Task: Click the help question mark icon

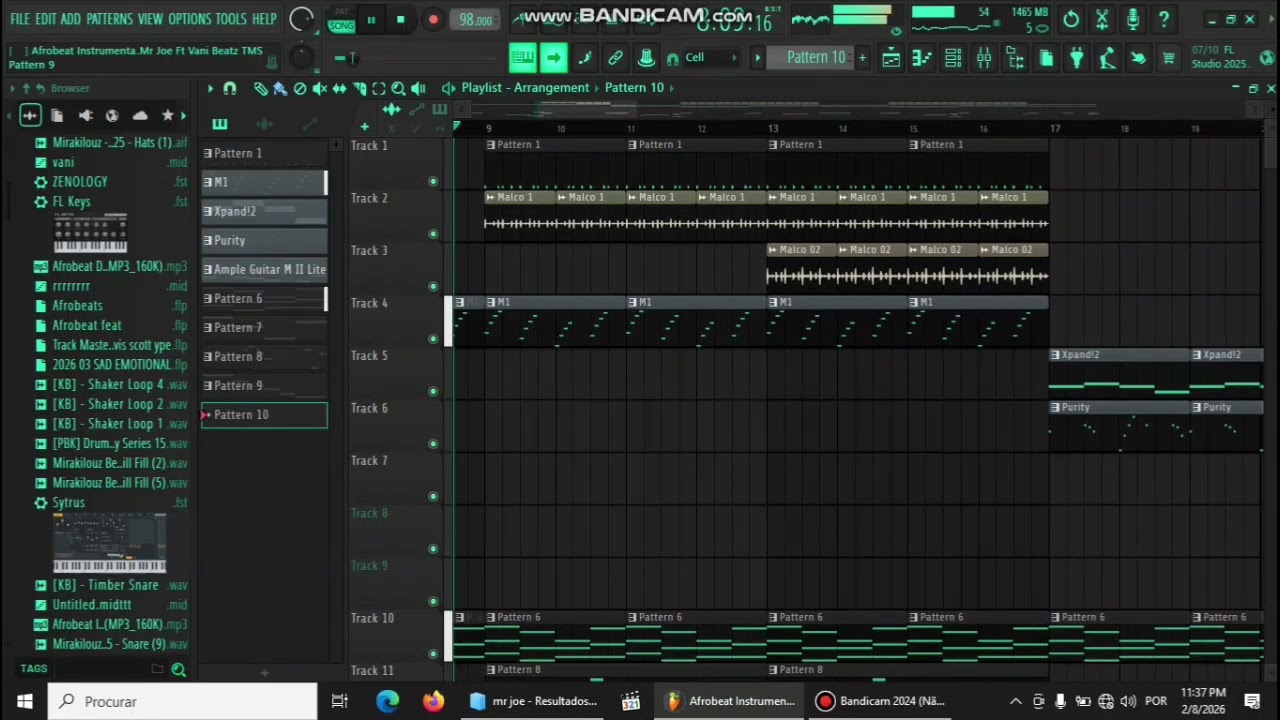Action: 1164,19
